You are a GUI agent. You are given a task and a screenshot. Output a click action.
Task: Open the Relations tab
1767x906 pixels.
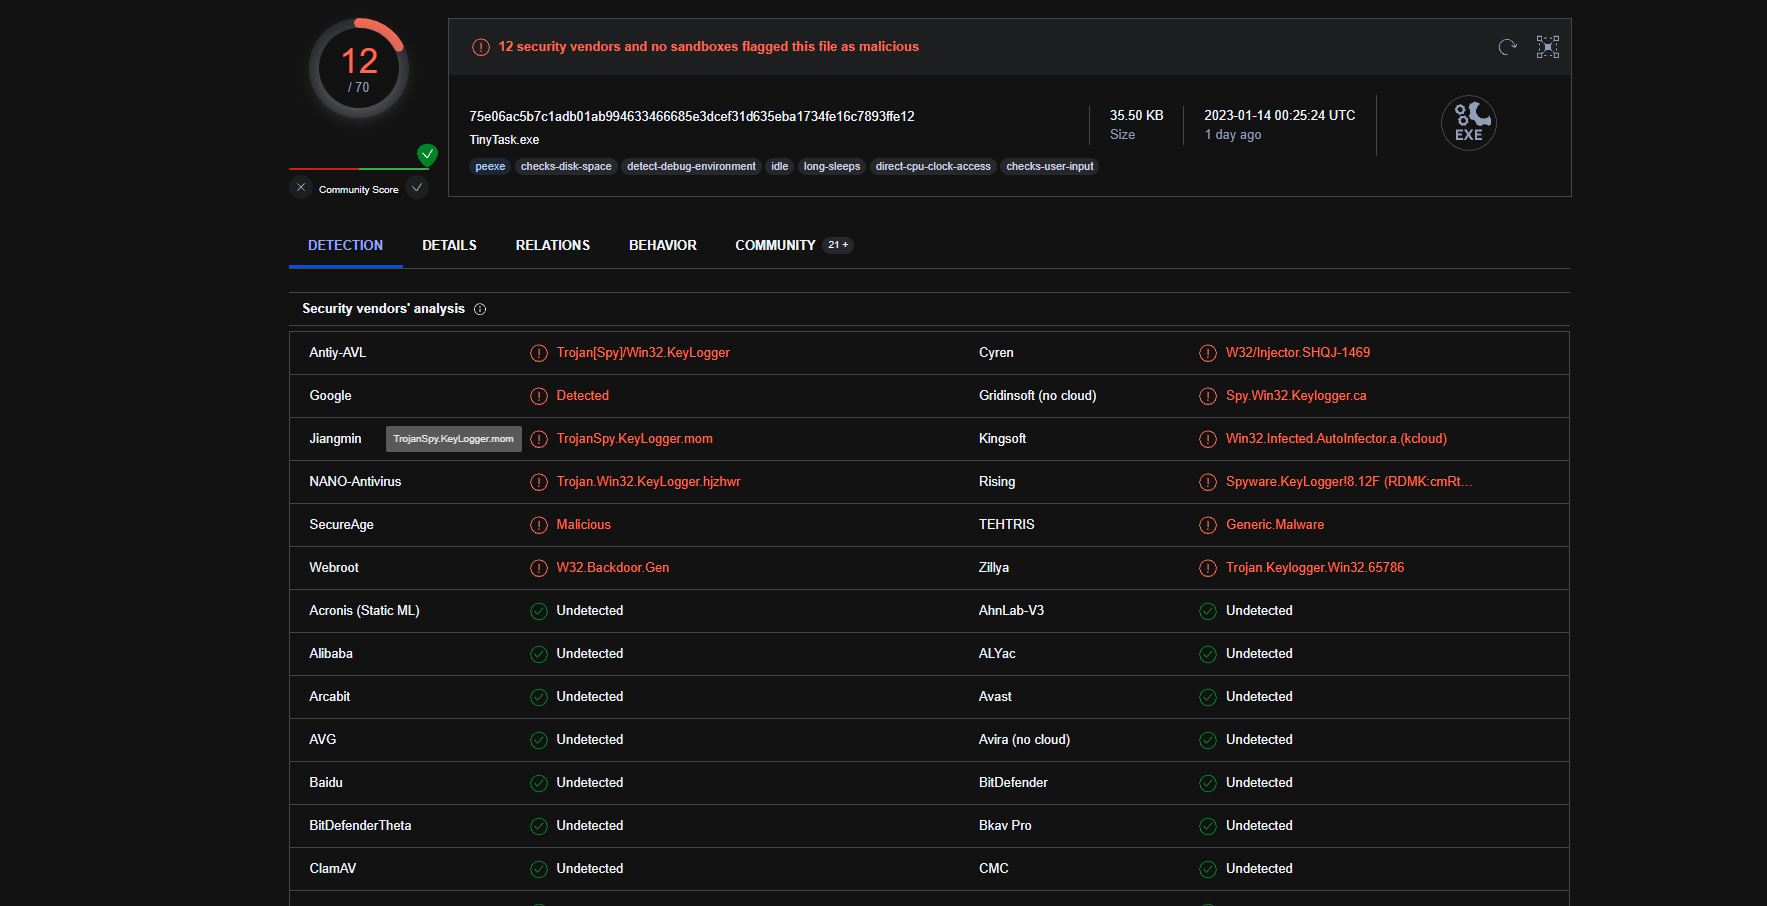[553, 245]
